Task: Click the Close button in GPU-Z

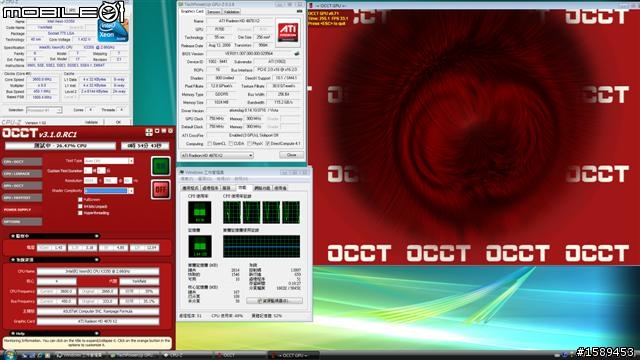Action: (x=291, y=155)
